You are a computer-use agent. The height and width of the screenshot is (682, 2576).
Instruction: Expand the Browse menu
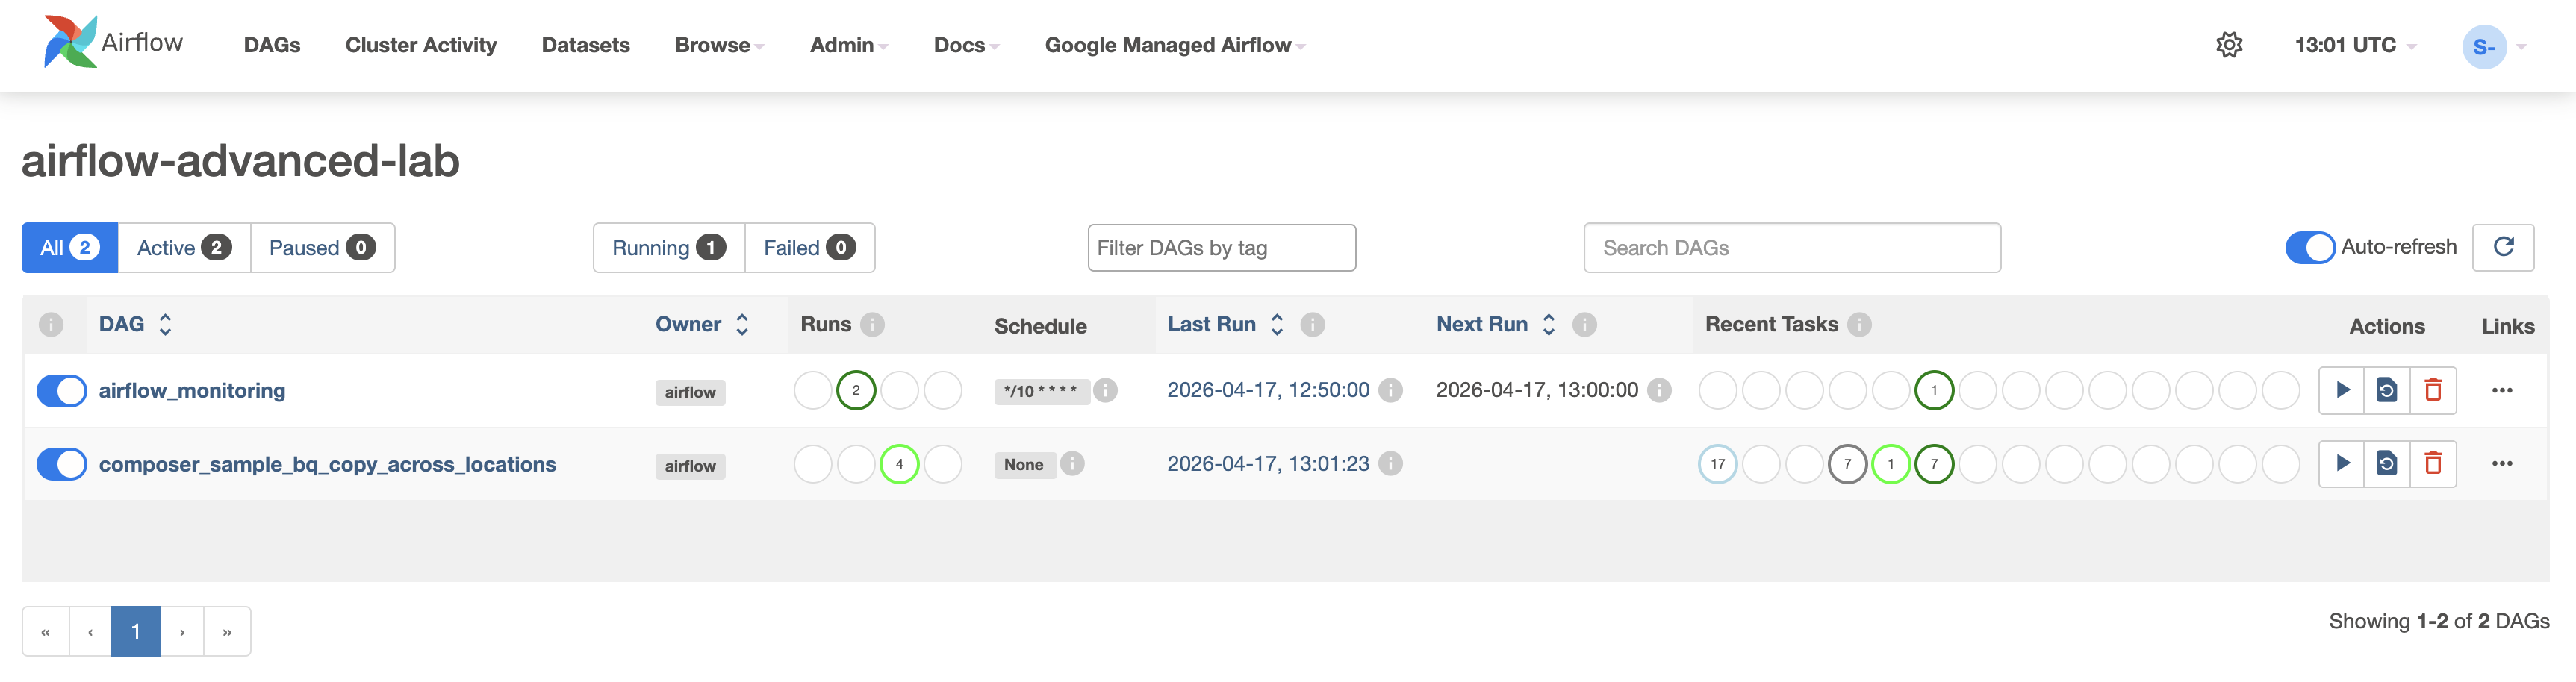718,45
